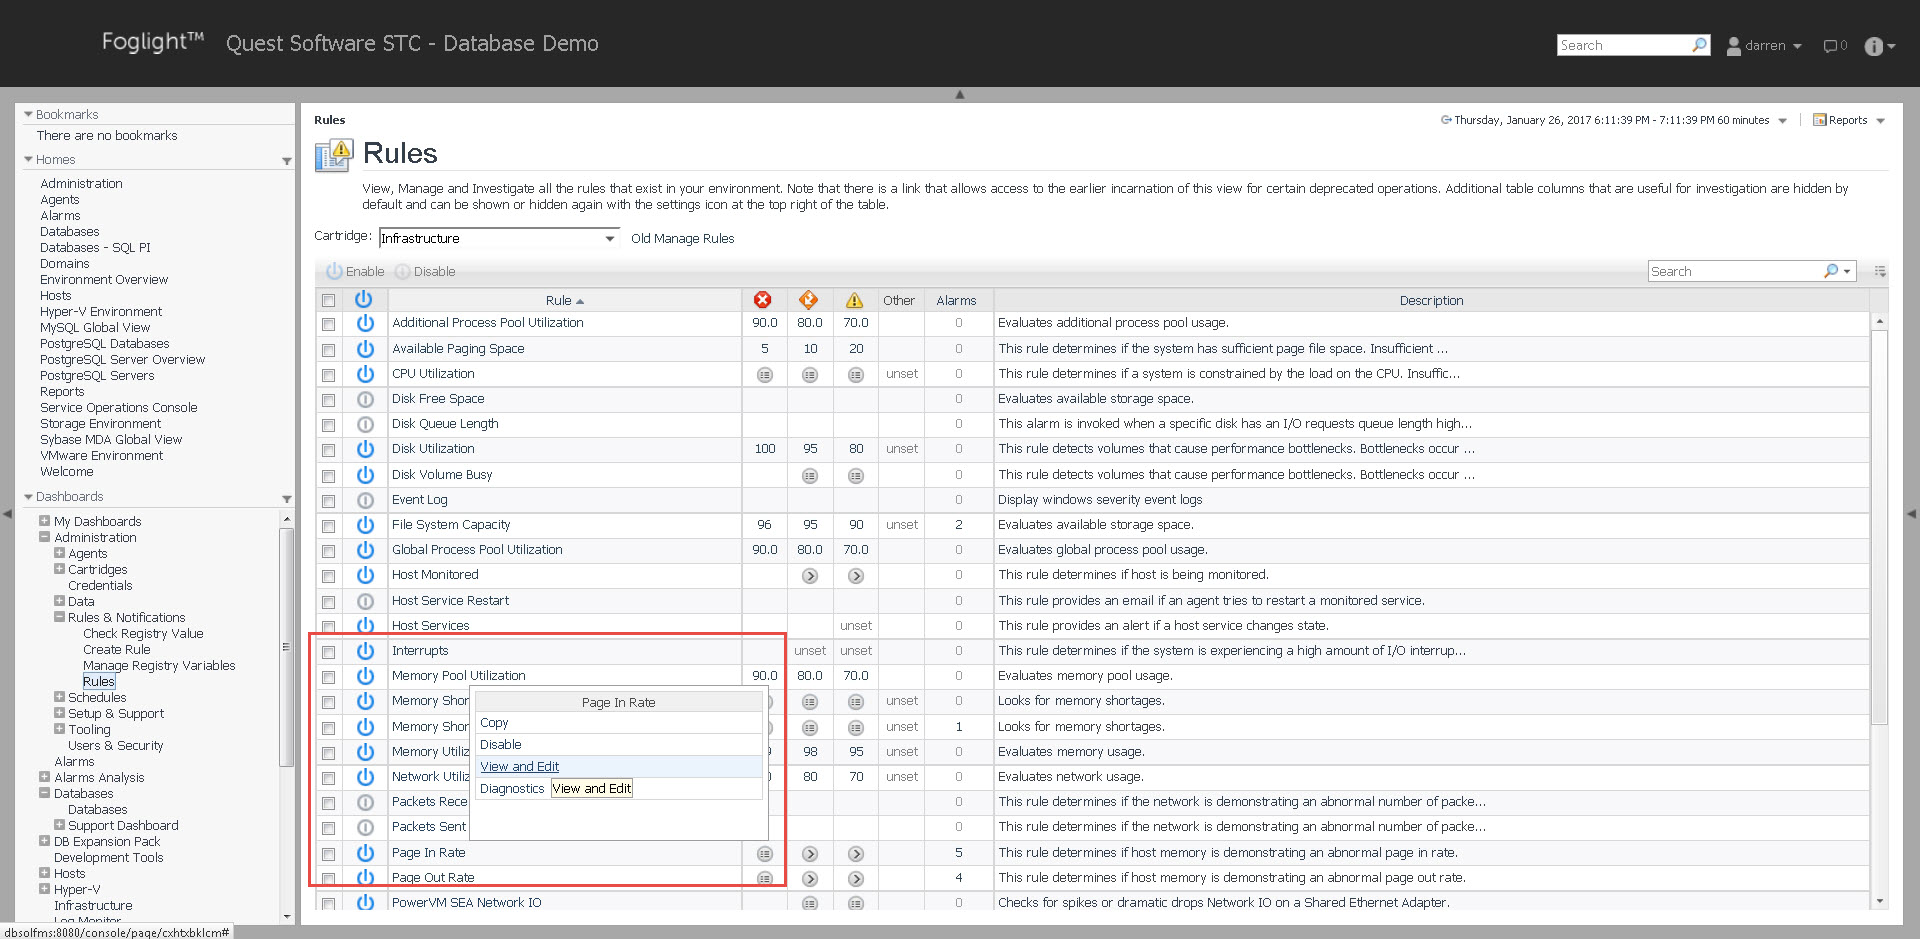Open the messages icon in header
Image resolution: width=1920 pixels, height=939 pixels.
click(1832, 46)
